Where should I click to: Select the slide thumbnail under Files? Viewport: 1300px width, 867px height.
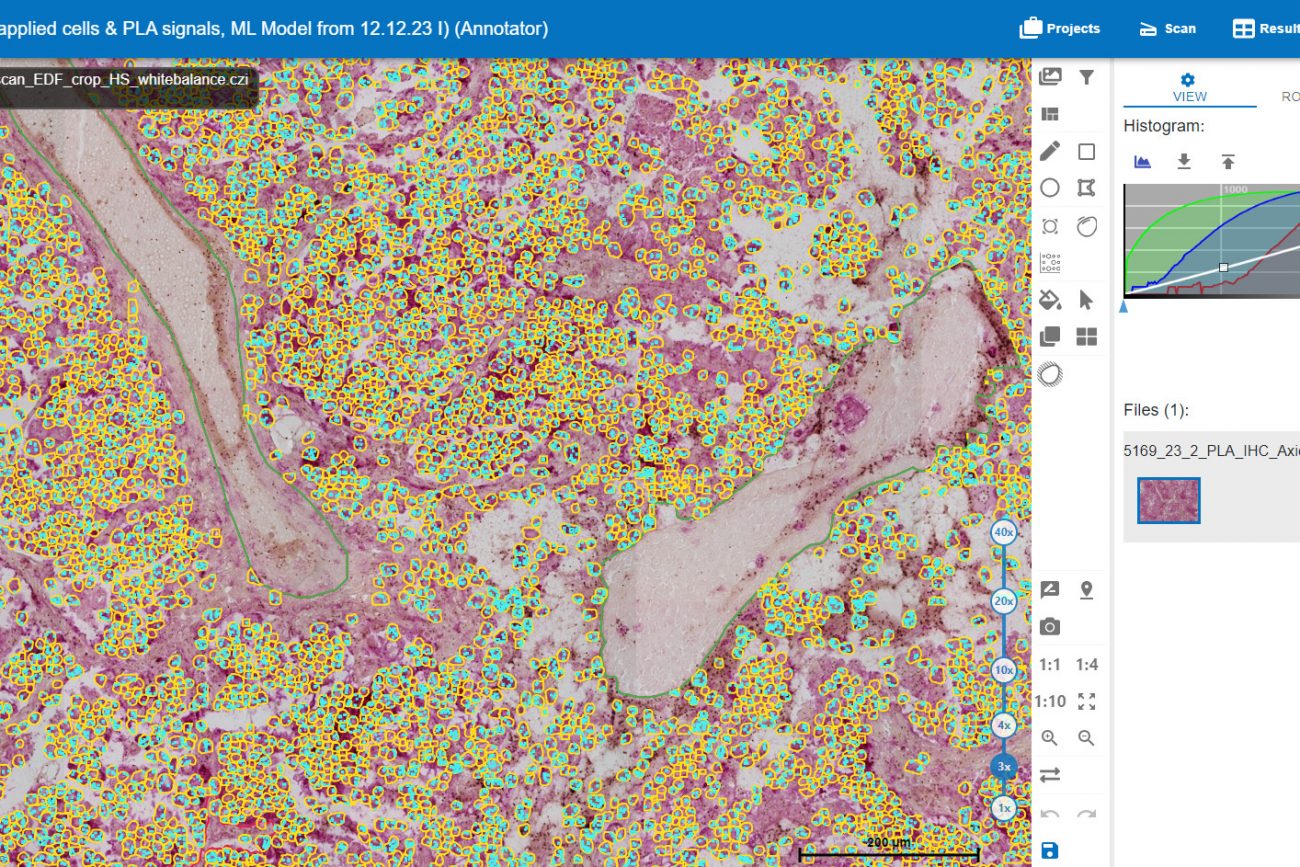tap(1168, 500)
